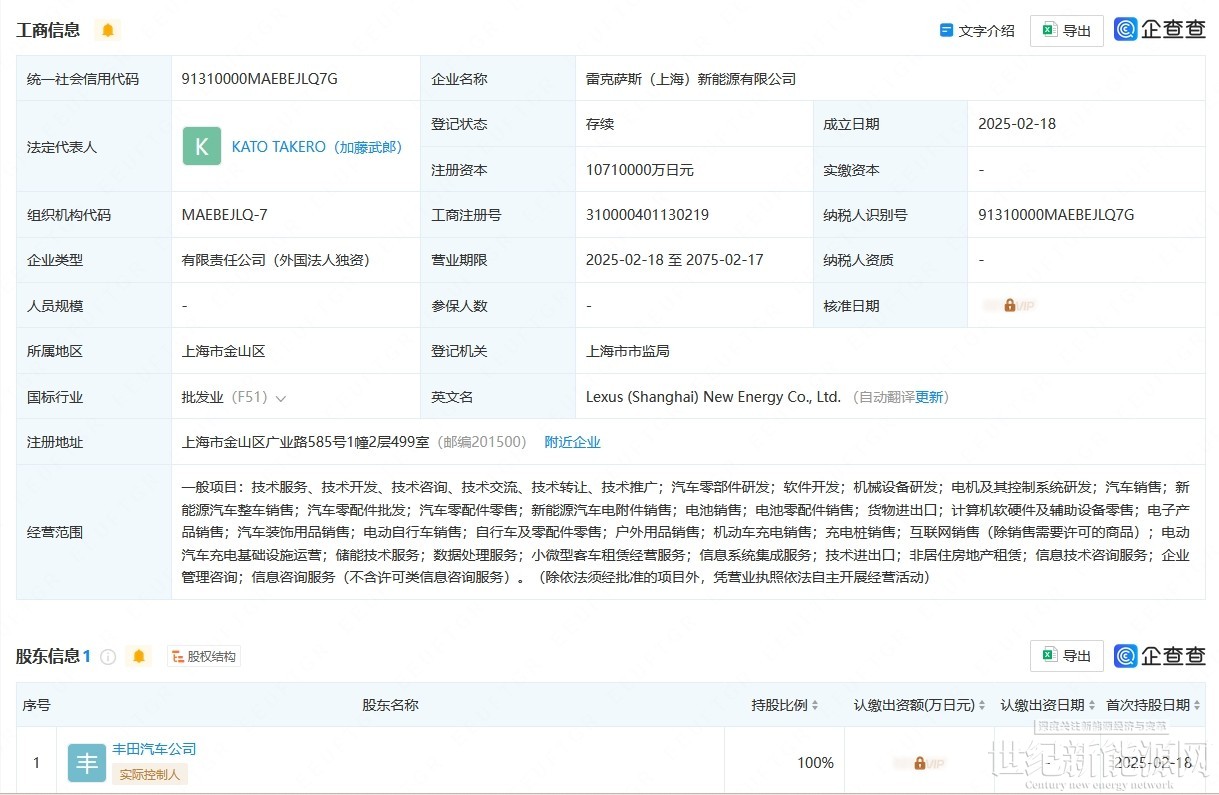Click address 上海市金山区广业路585号1幢2层499室
1219x795 pixels.
coord(305,442)
